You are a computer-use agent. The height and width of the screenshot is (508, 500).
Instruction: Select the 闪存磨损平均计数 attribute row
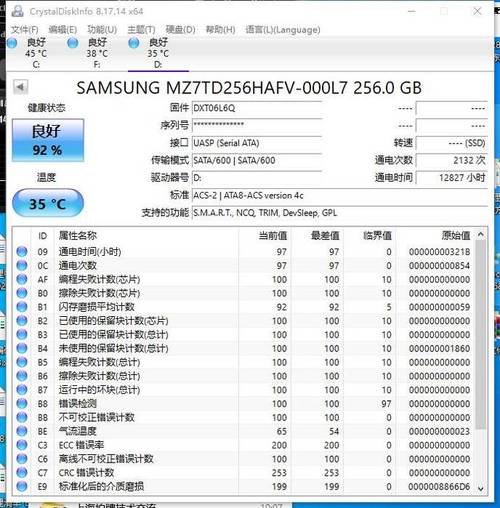[x=244, y=307]
